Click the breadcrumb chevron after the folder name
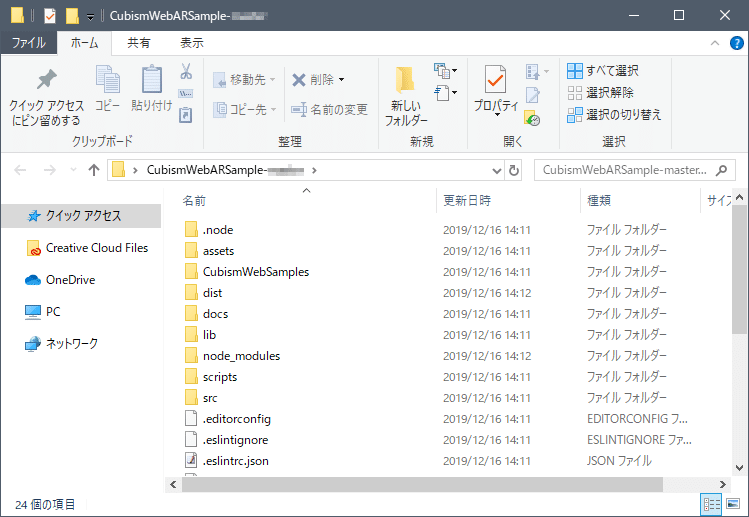Viewport: 749px width, 517px height. click(x=314, y=170)
